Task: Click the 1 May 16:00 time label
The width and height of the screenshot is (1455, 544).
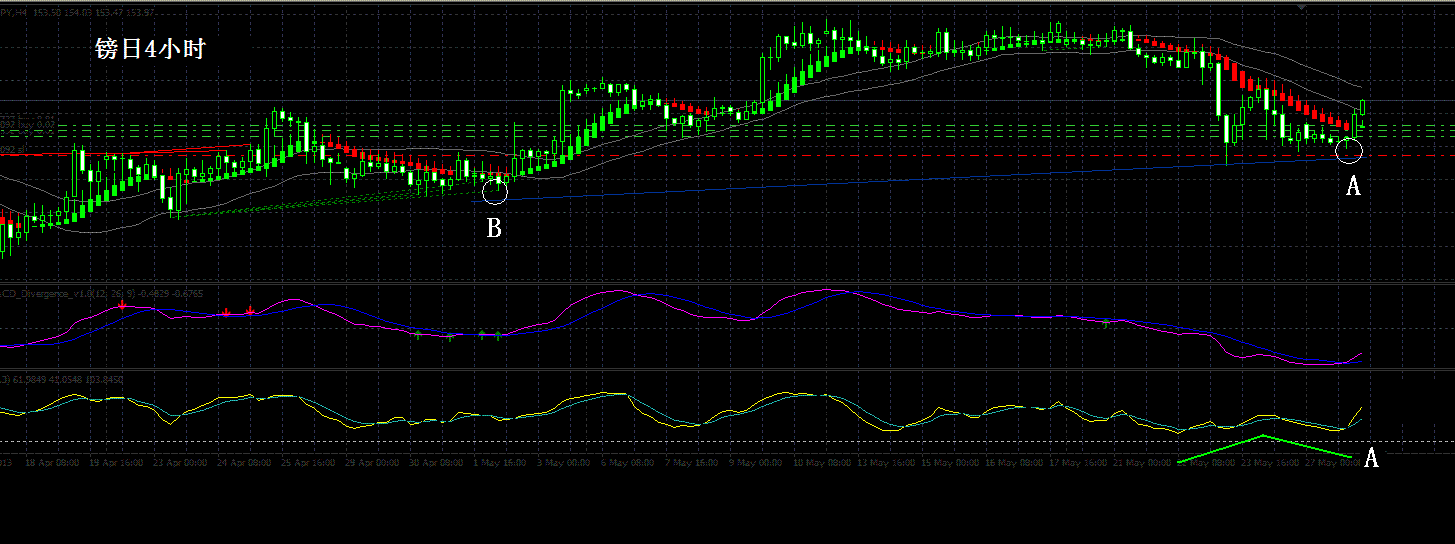Action: 500,462
